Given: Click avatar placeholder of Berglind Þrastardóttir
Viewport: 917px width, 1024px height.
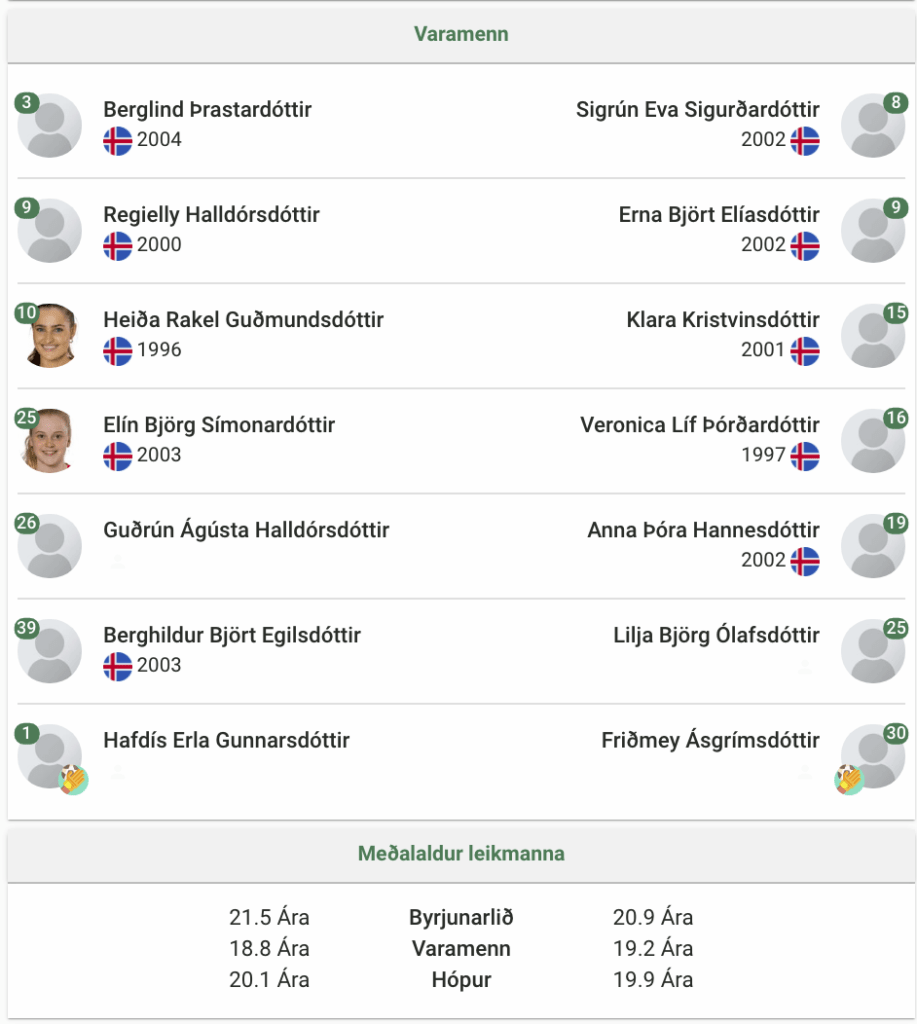Looking at the screenshot, I should (x=50, y=125).
